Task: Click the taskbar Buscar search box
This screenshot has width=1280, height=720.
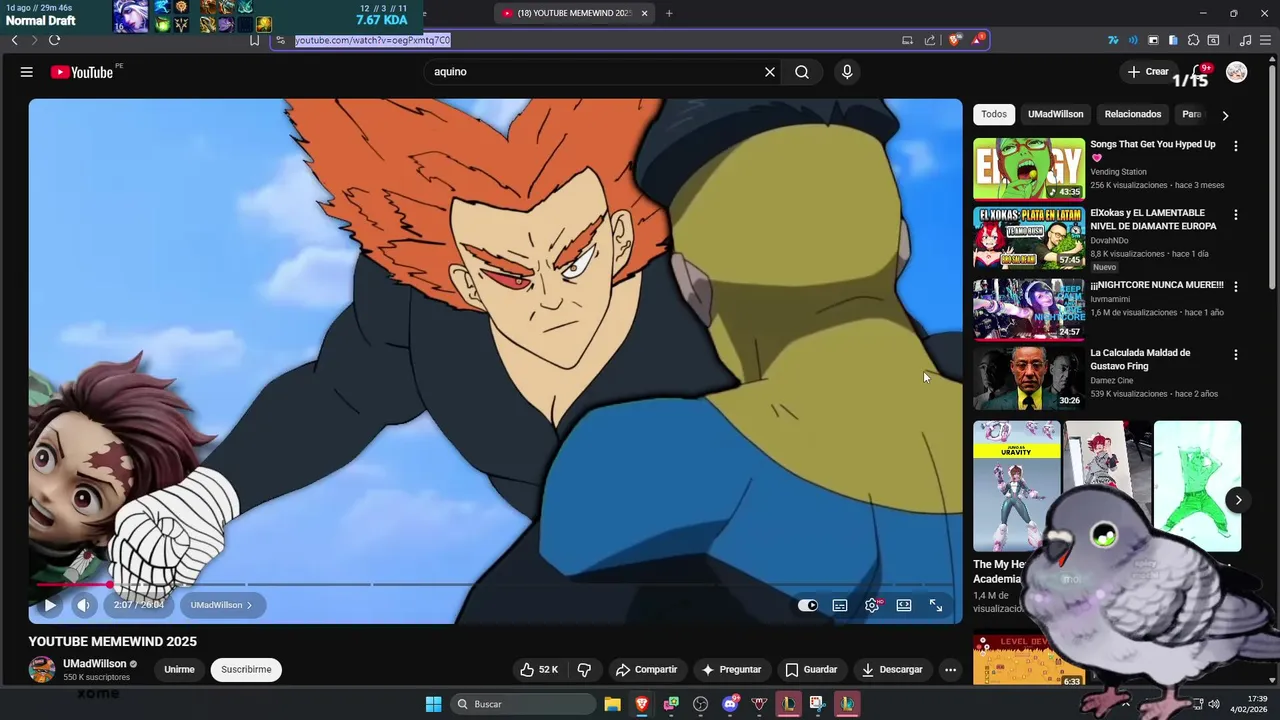Action: tap(523, 704)
